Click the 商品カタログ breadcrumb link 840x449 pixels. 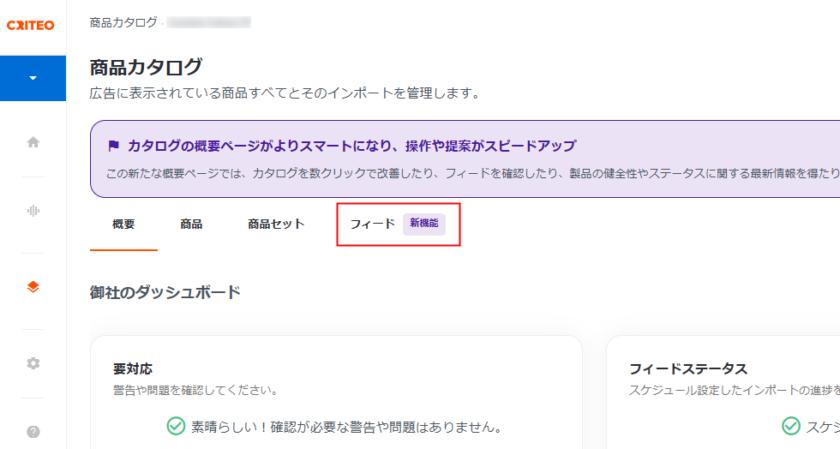coord(122,21)
